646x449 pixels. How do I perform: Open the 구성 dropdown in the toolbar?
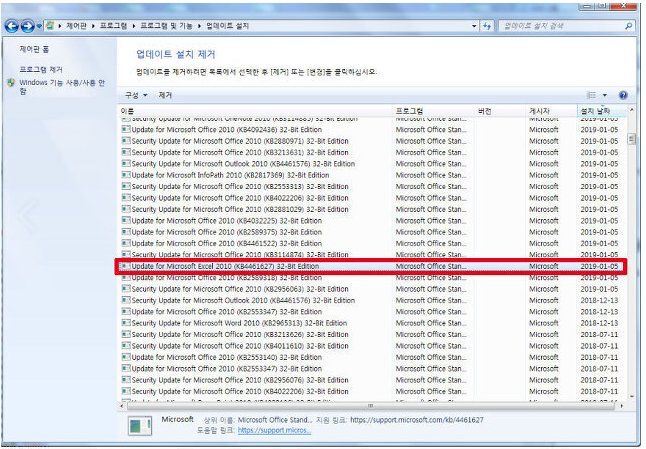pos(136,95)
